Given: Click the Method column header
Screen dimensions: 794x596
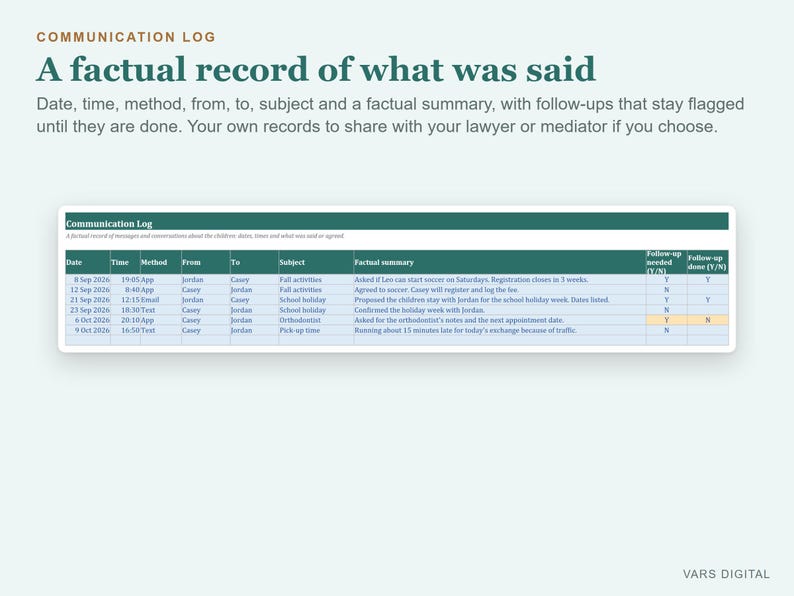Looking at the screenshot, I should (x=161, y=262).
